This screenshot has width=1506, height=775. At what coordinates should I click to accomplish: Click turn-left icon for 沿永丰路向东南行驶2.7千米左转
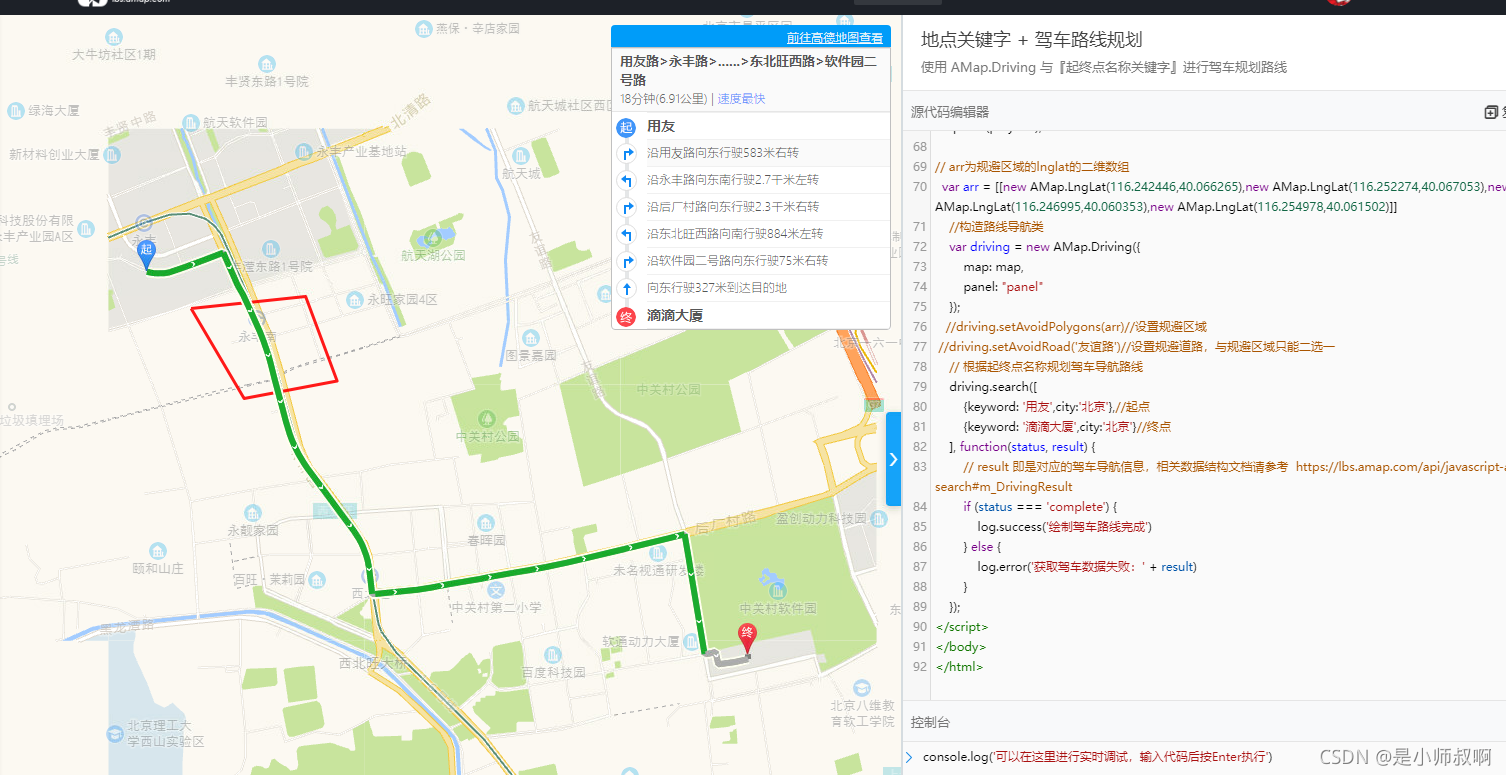click(627, 180)
